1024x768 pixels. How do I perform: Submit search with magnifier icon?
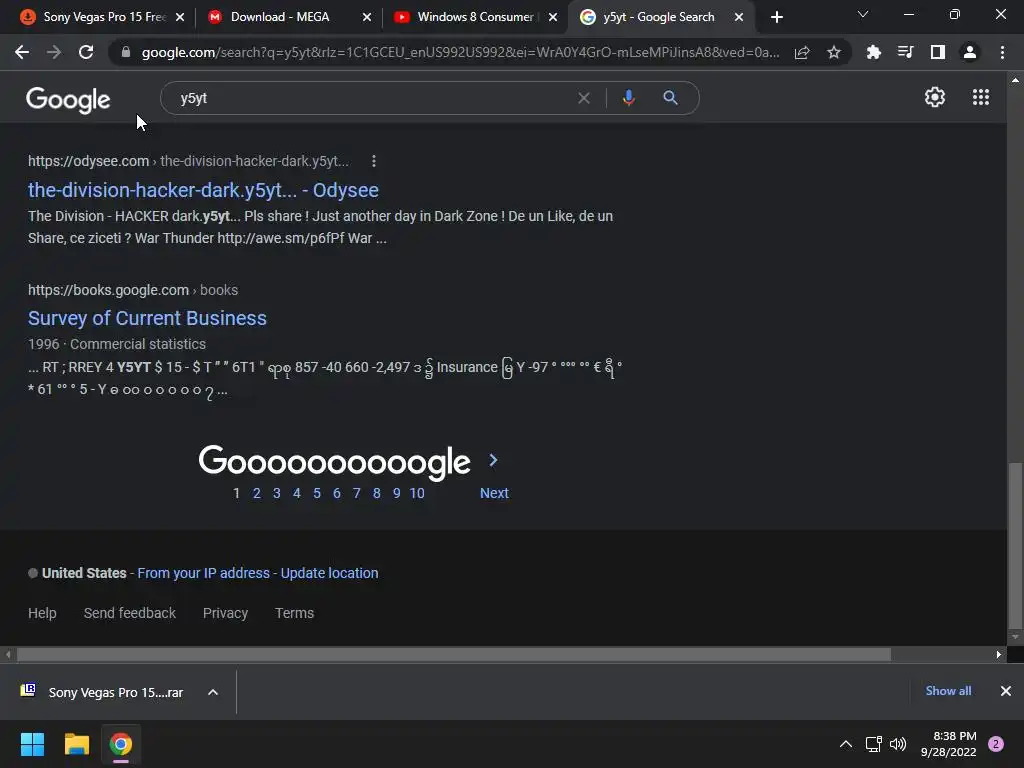click(x=670, y=98)
